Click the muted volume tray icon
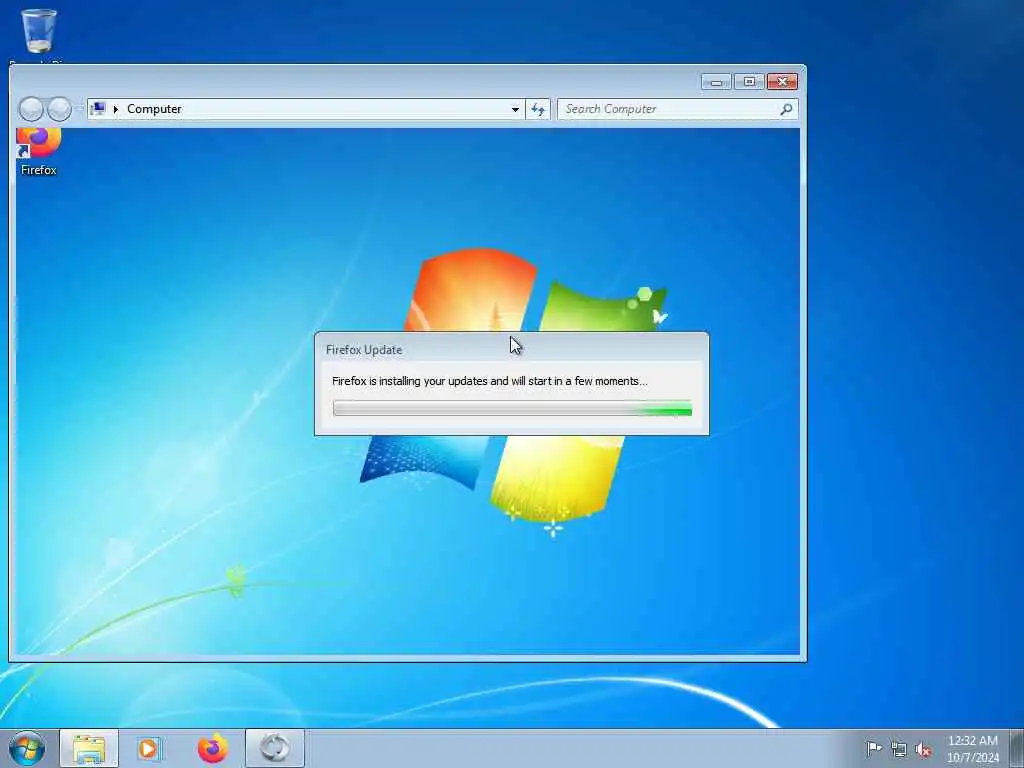The height and width of the screenshot is (768, 1024). pyautogui.click(x=923, y=749)
